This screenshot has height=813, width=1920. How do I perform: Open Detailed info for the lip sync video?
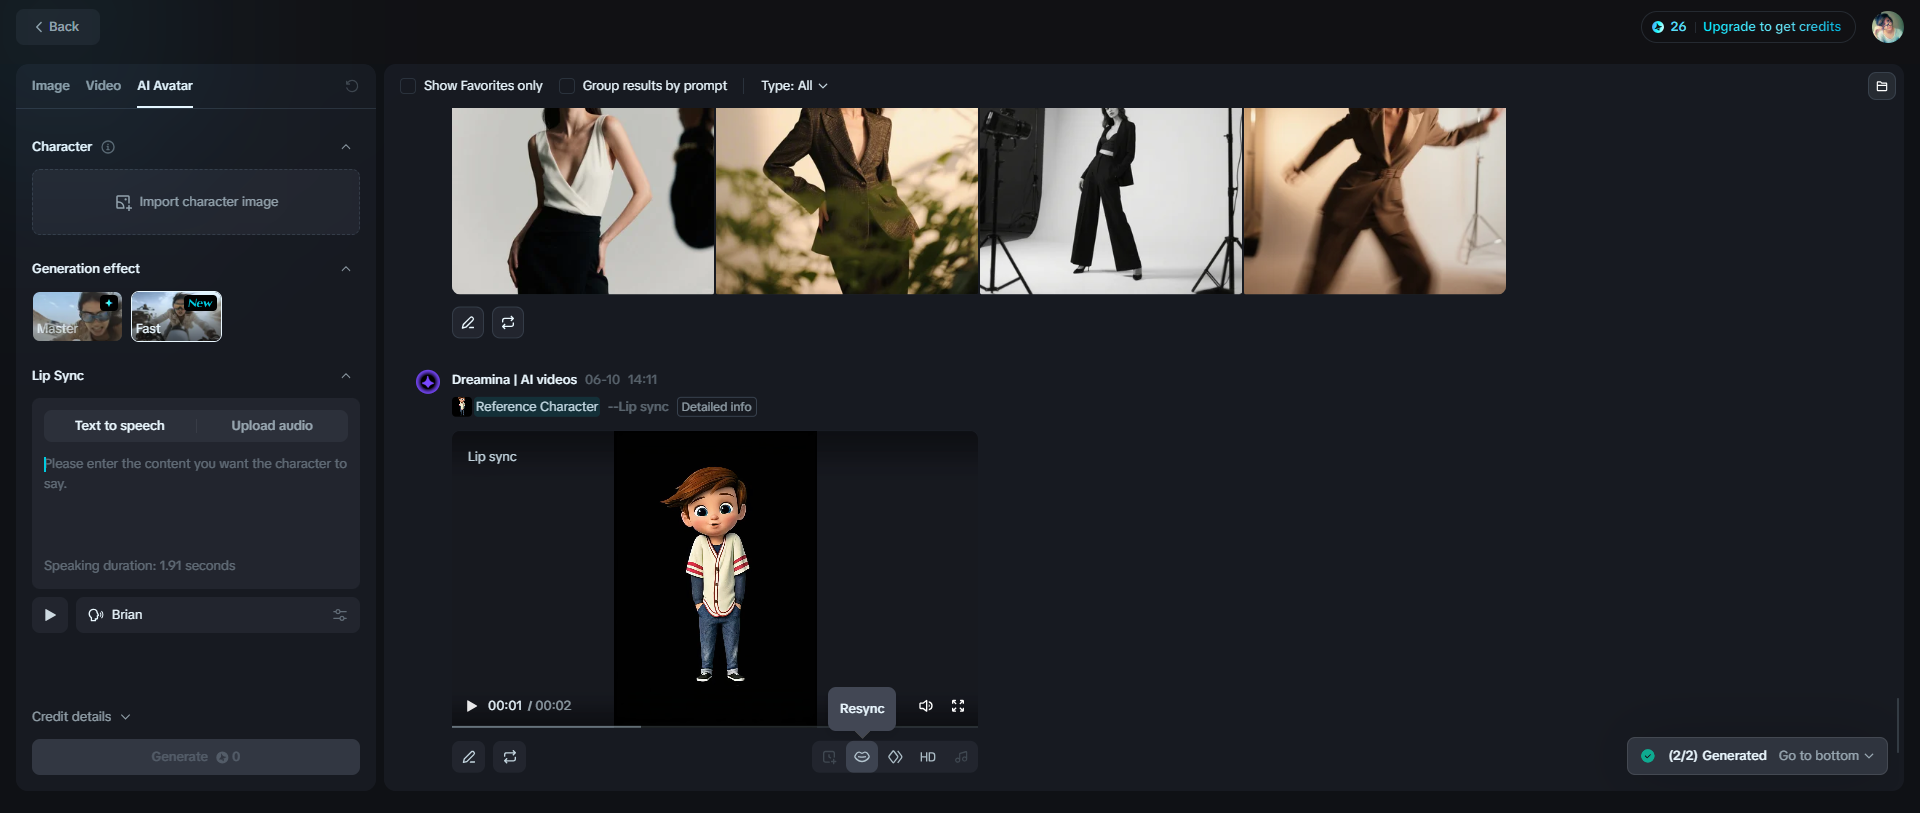[716, 407]
